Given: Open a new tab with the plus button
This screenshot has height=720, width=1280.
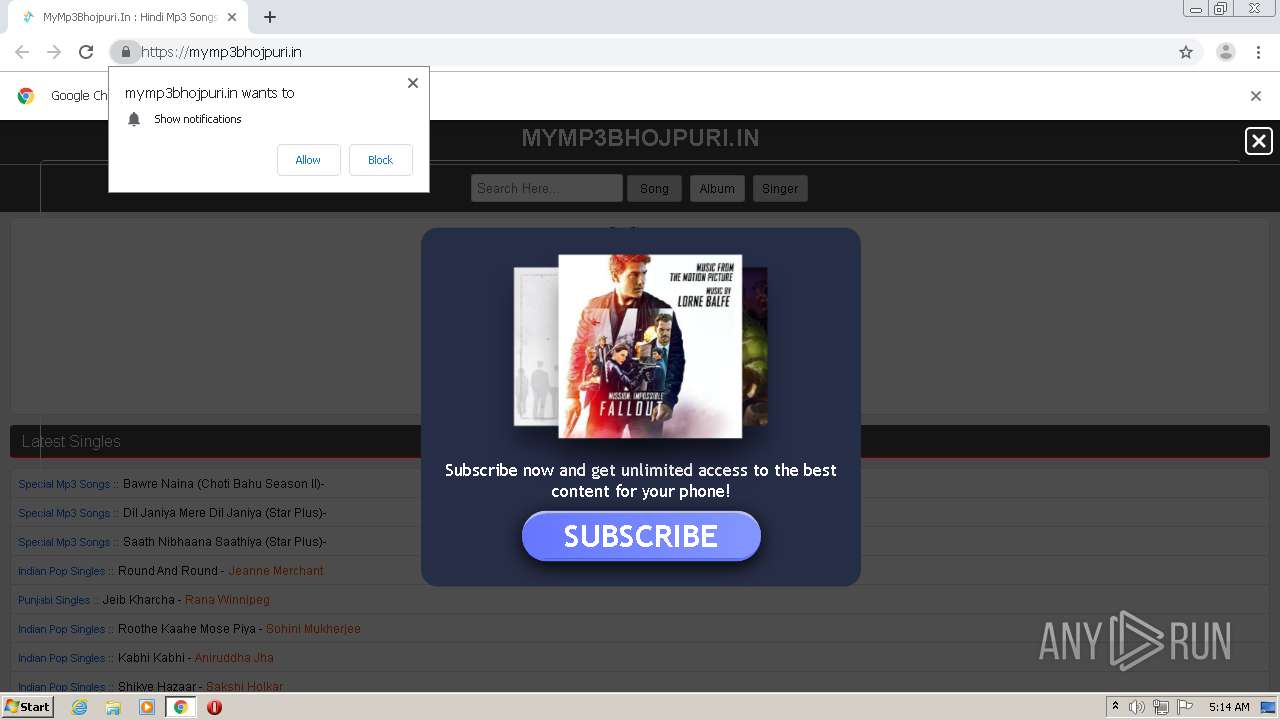Looking at the screenshot, I should (270, 17).
